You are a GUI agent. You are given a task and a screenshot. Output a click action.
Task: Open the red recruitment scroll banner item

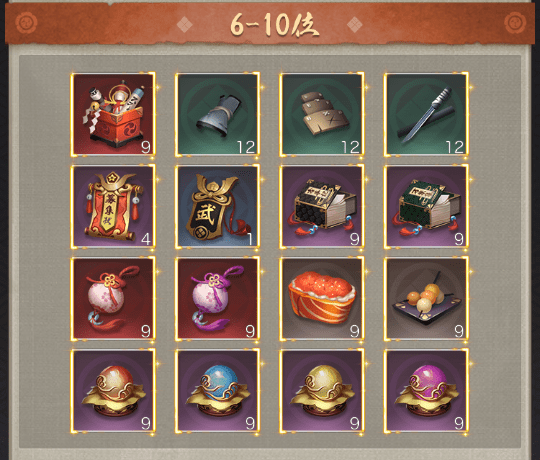click(113, 206)
